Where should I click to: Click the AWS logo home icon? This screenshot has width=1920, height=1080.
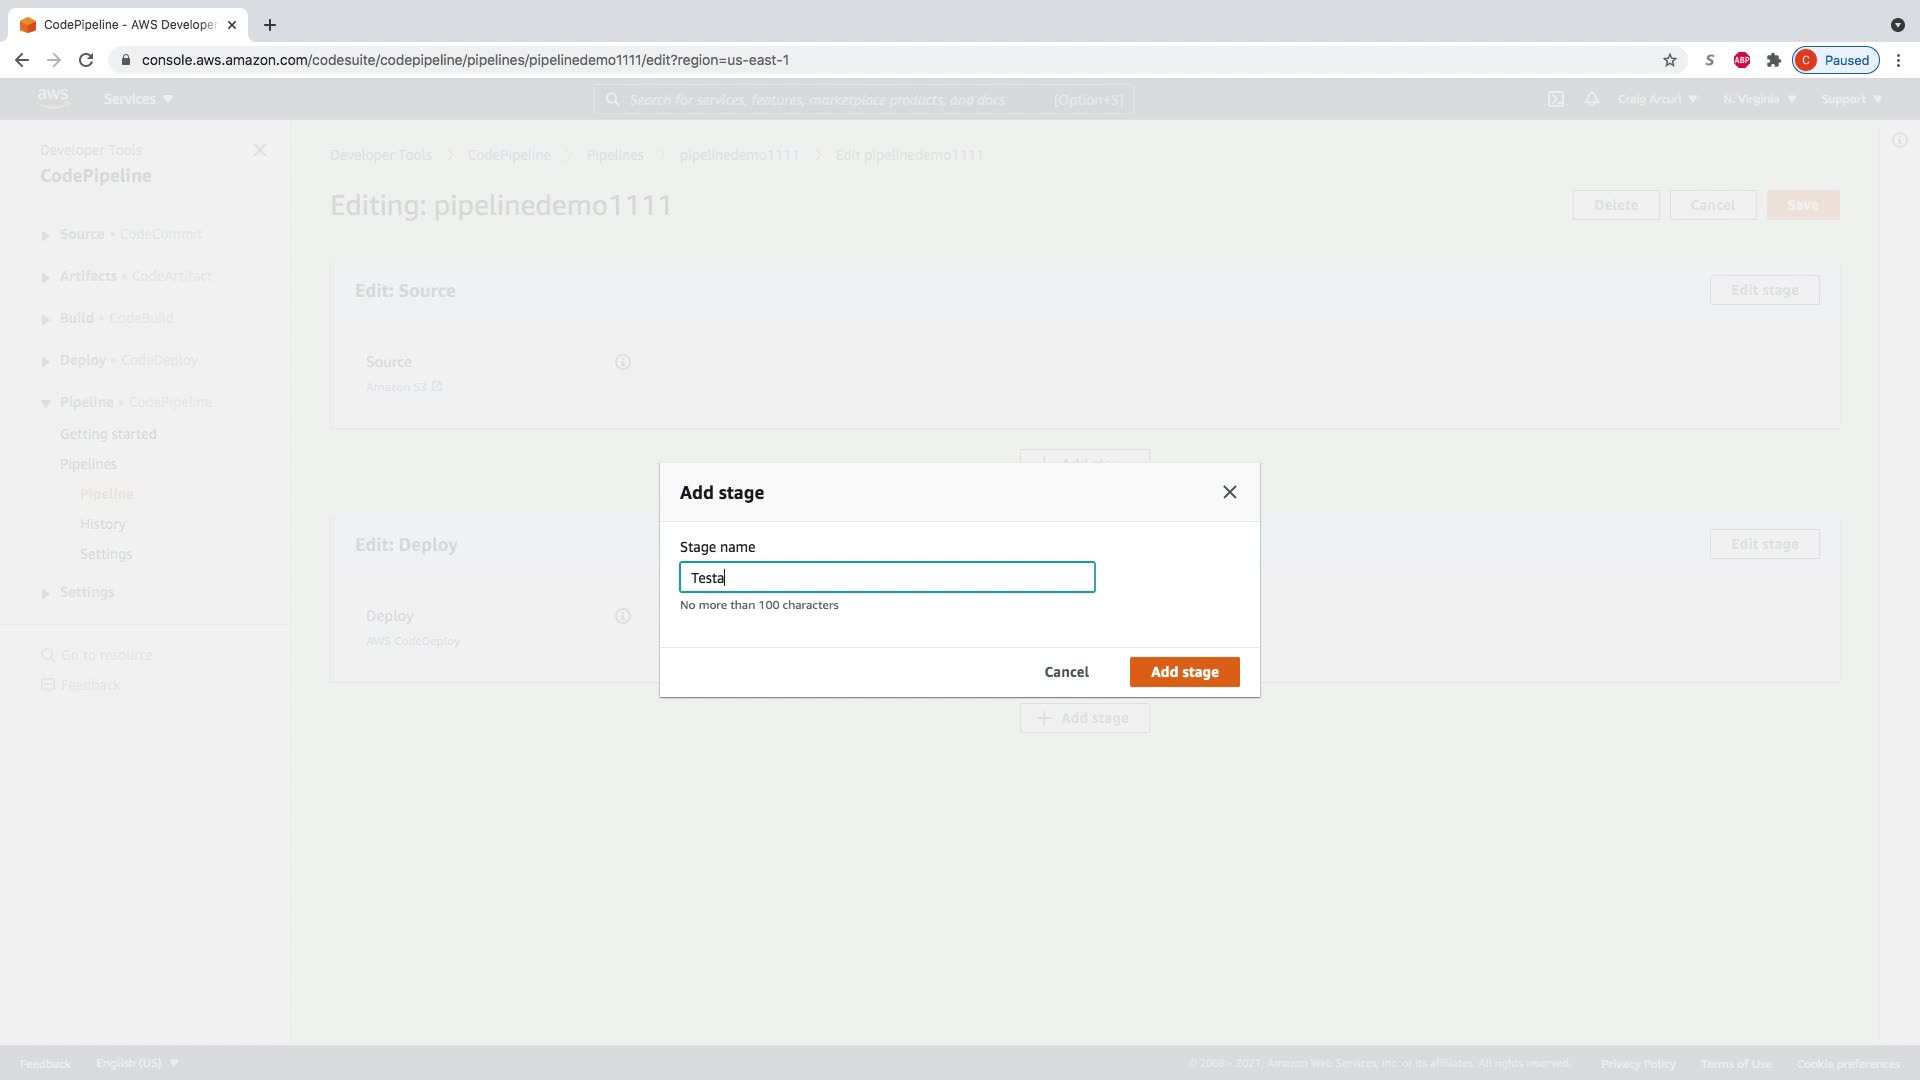52,98
